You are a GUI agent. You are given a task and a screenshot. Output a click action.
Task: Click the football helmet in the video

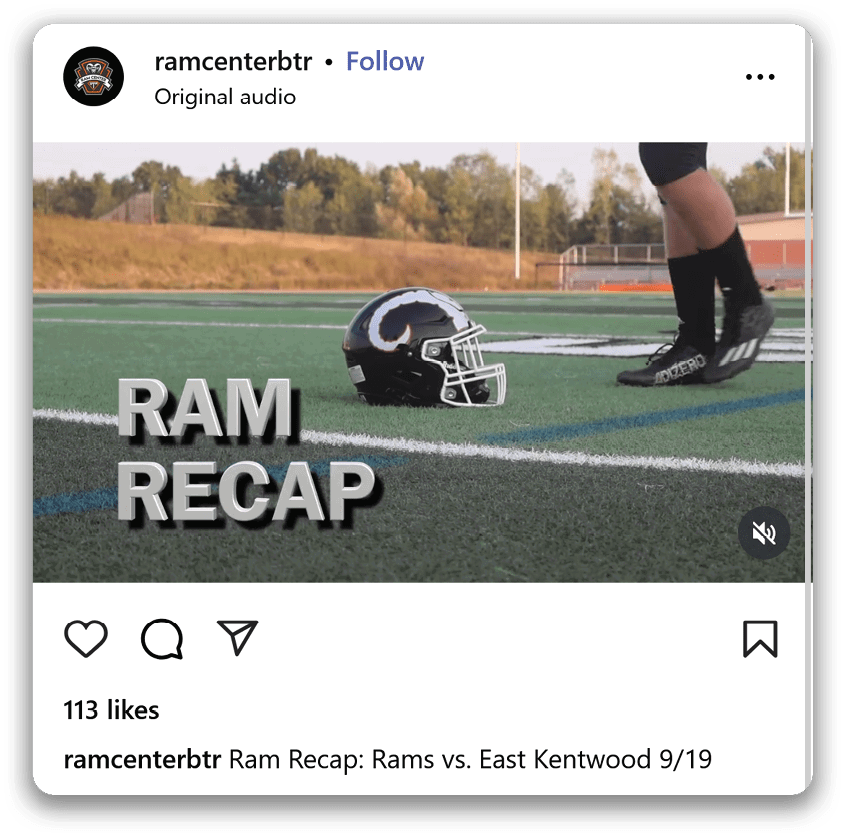tap(424, 347)
